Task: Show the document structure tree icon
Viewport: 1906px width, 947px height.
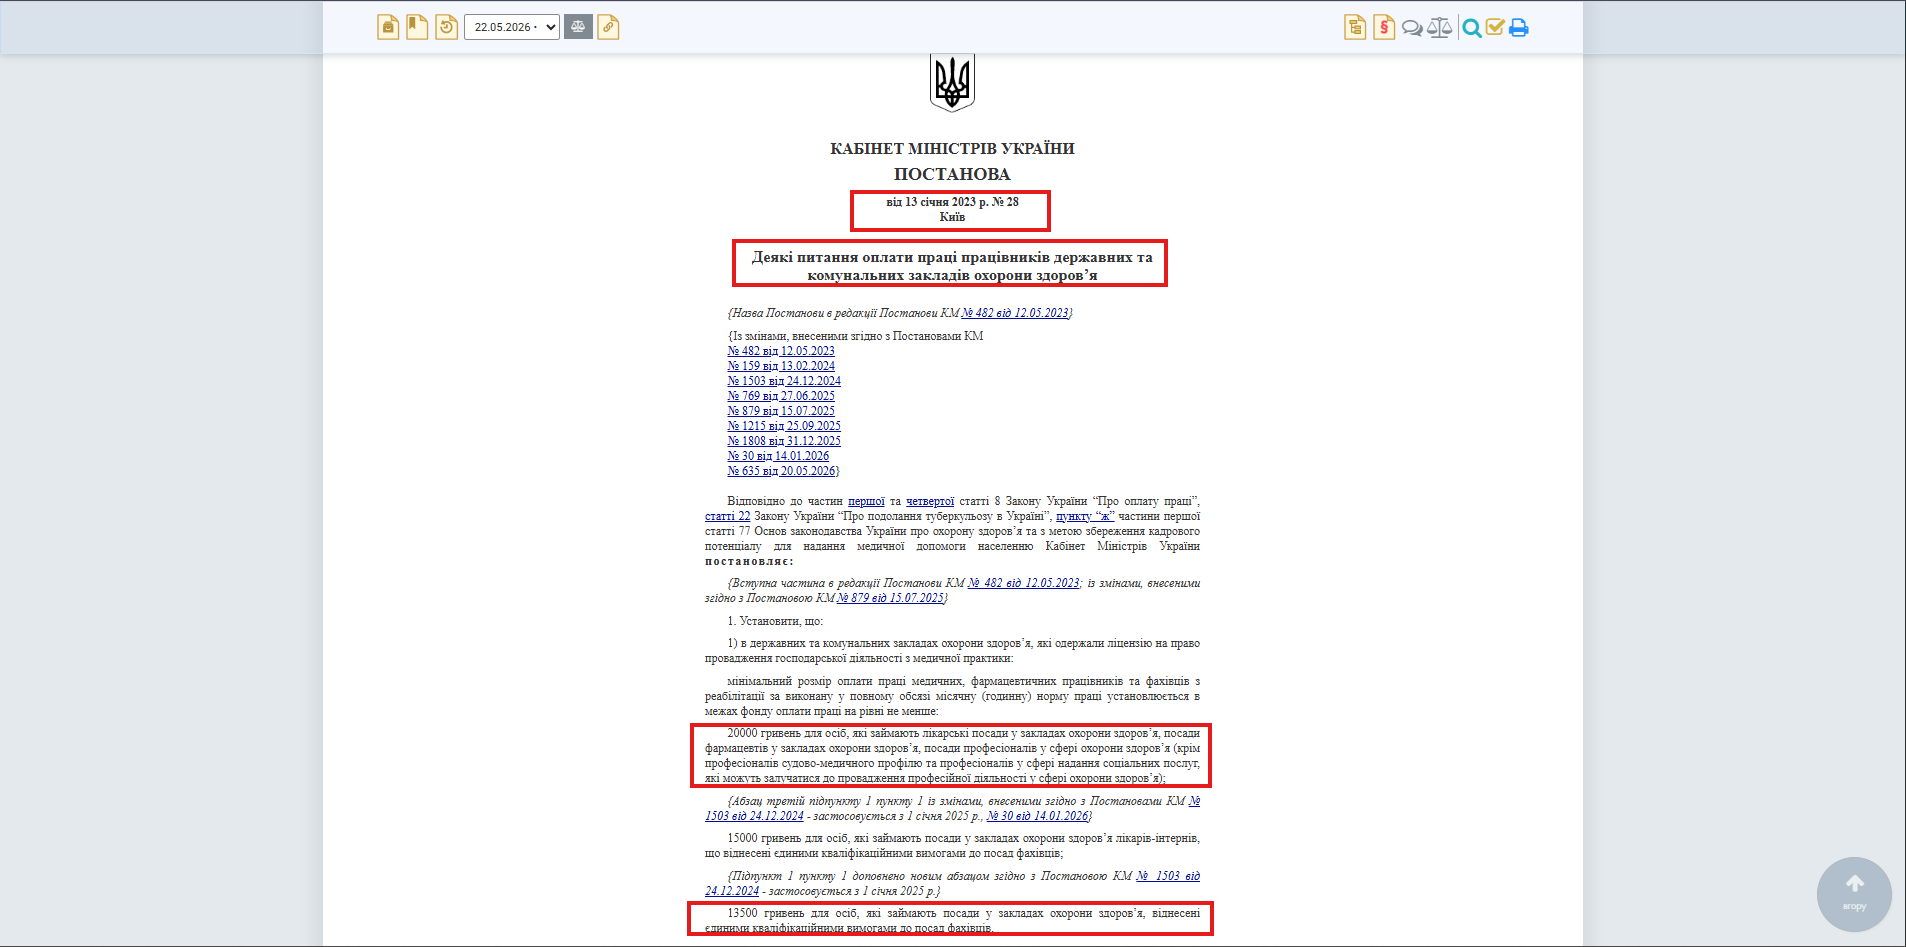Action: [x=1355, y=27]
